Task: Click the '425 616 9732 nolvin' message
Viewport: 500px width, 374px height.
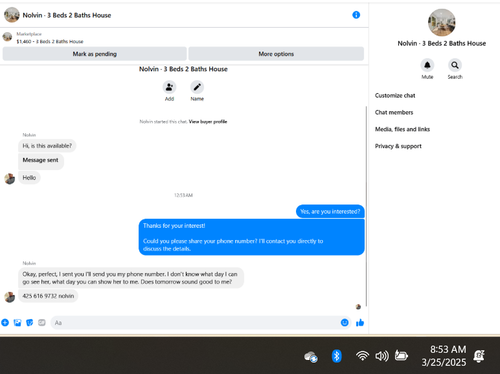Action: 48,296
